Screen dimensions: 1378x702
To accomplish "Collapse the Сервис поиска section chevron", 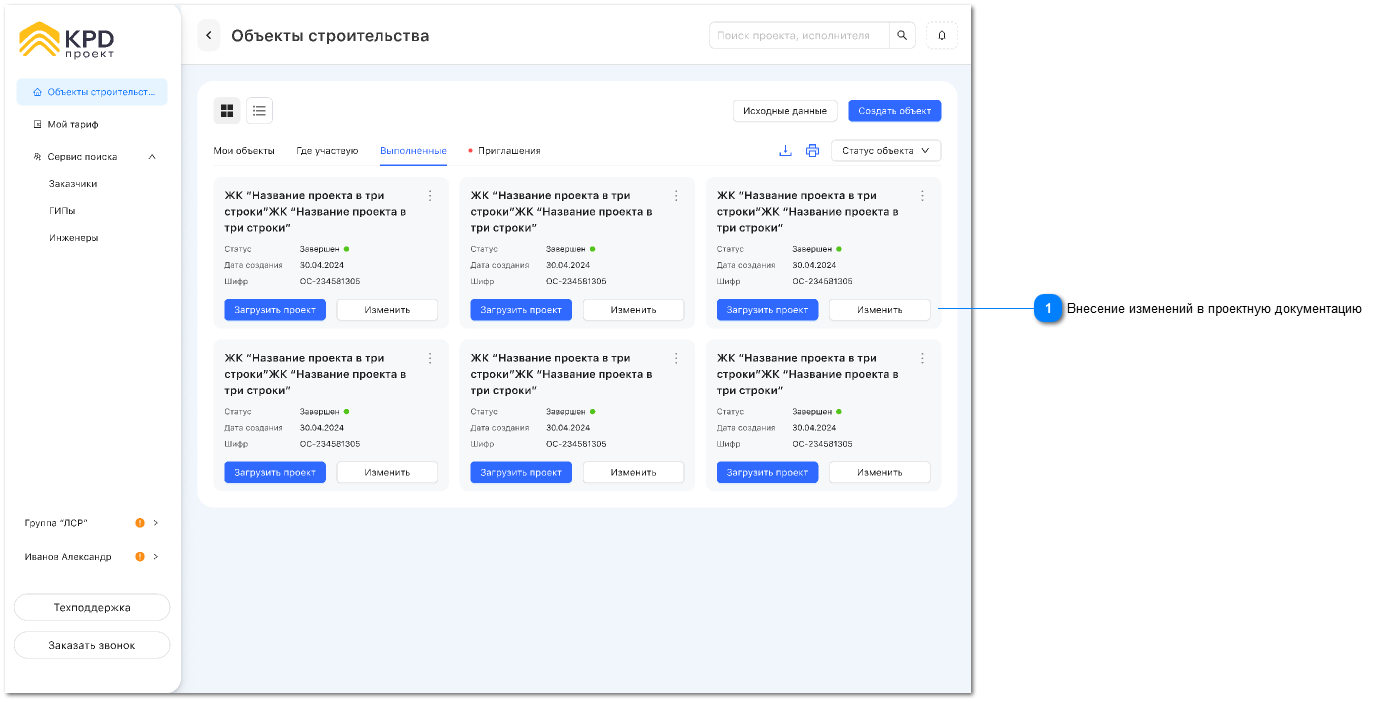I will pos(152,157).
